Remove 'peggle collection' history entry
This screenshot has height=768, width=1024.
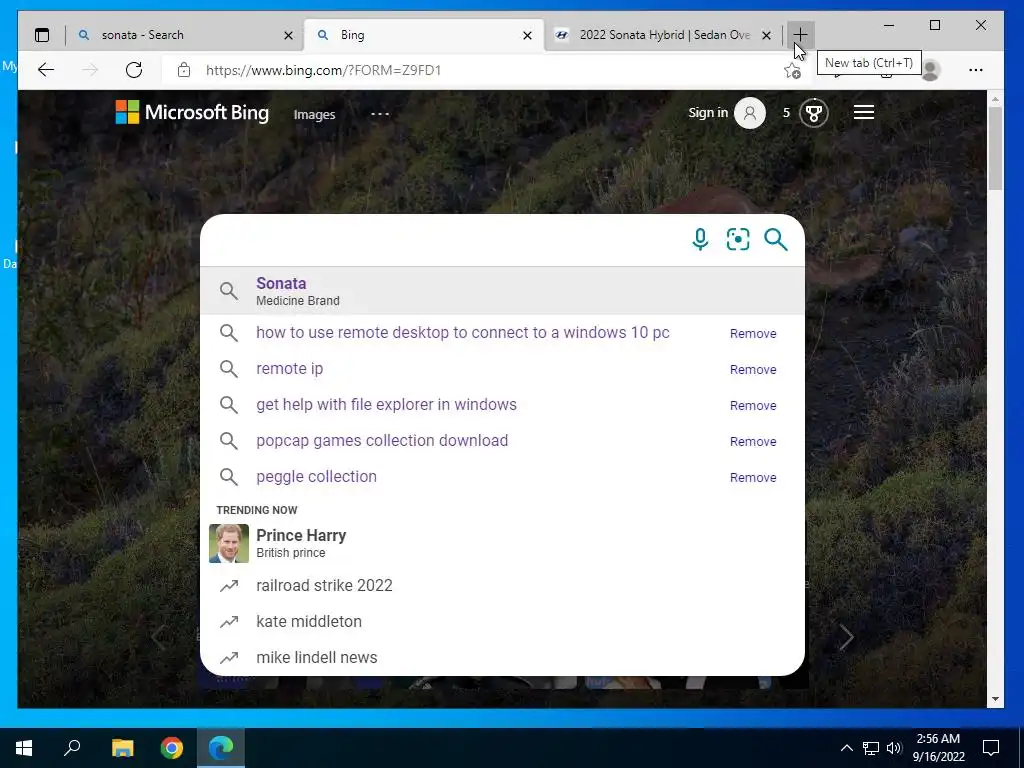tap(753, 477)
